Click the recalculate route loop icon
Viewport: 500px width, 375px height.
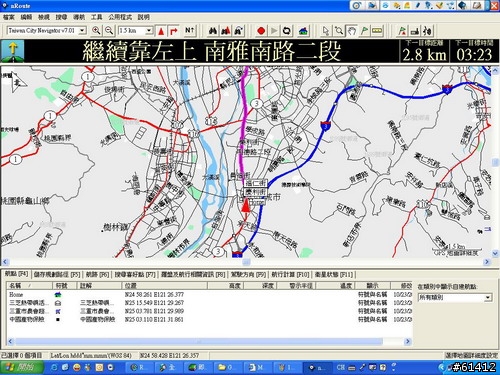286,31
